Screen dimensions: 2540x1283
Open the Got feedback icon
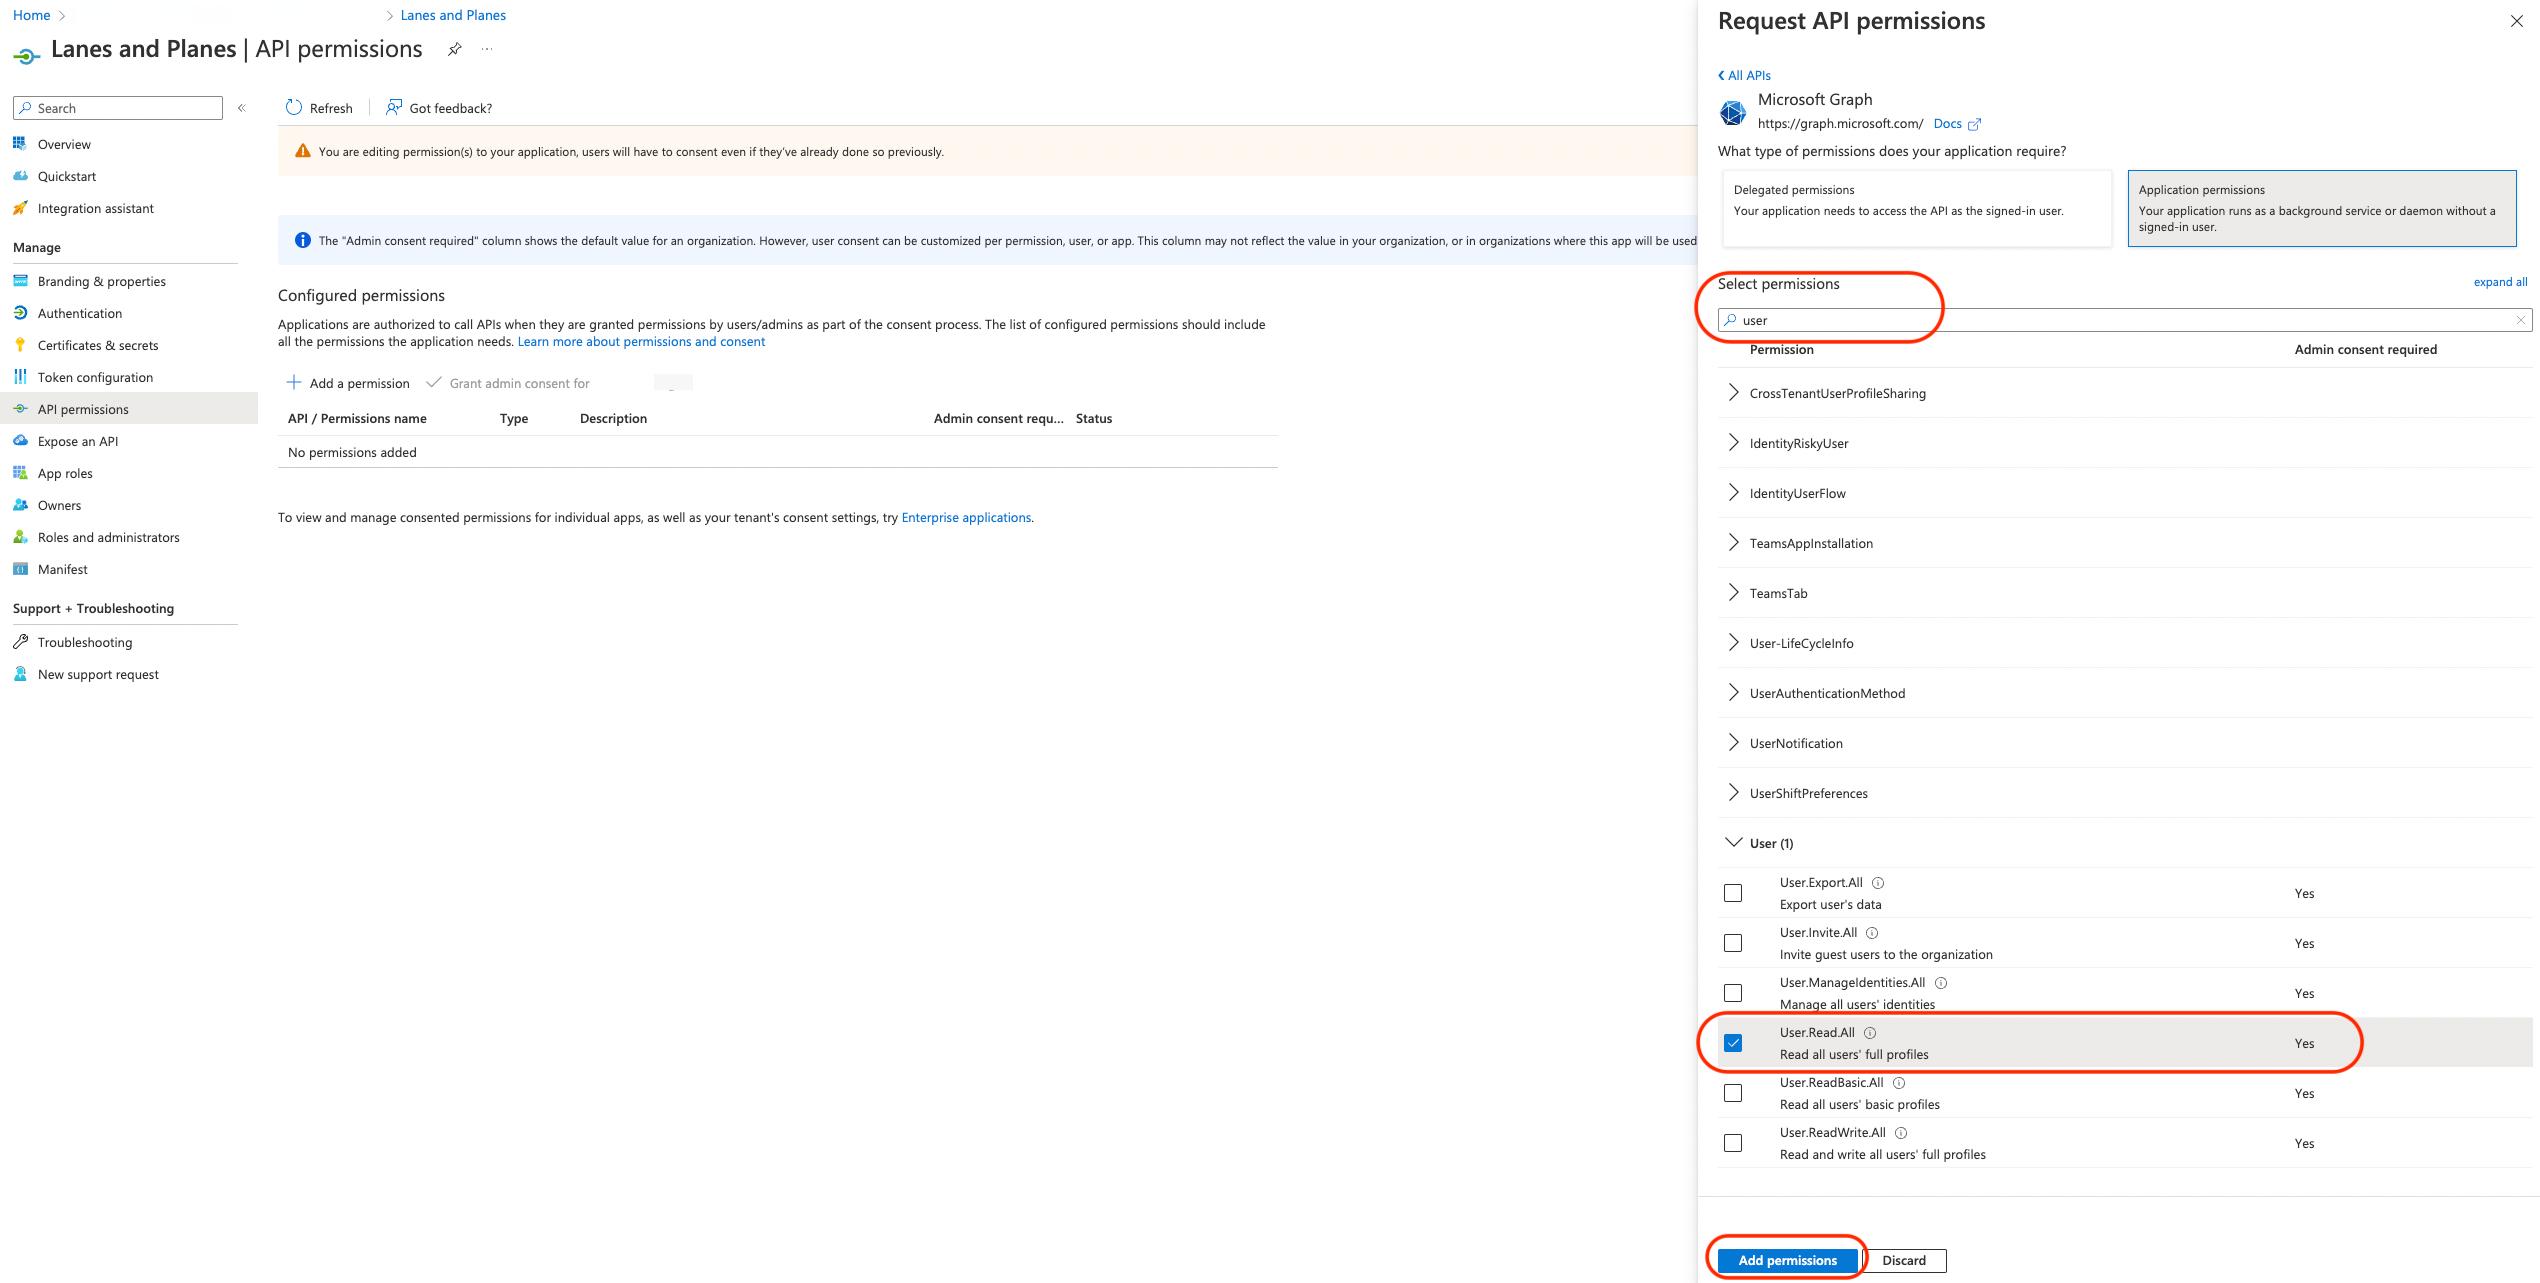(x=394, y=107)
